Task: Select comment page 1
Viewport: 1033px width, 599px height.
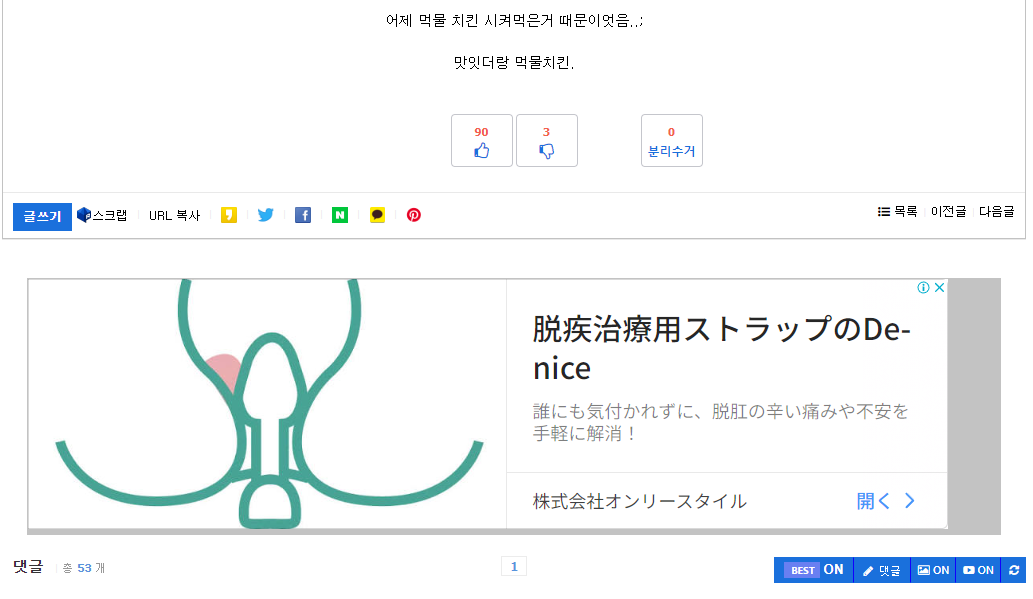Action: tap(514, 567)
